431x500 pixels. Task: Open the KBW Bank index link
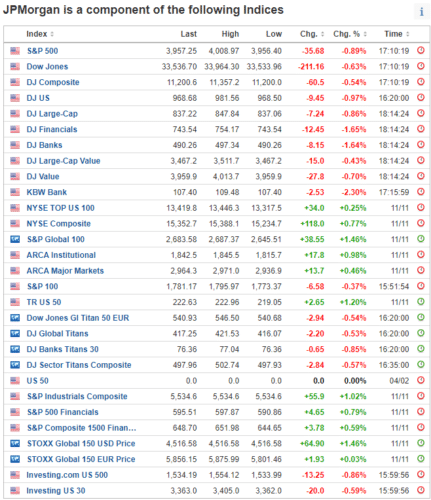(x=47, y=192)
